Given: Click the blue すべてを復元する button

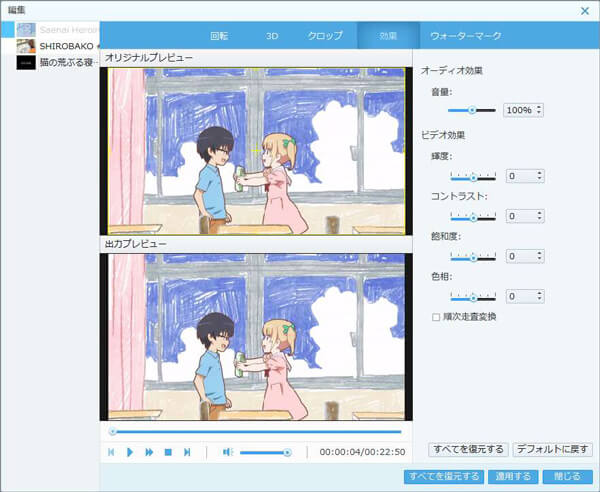Looking at the screenshot, I should [x=444, y=477].
